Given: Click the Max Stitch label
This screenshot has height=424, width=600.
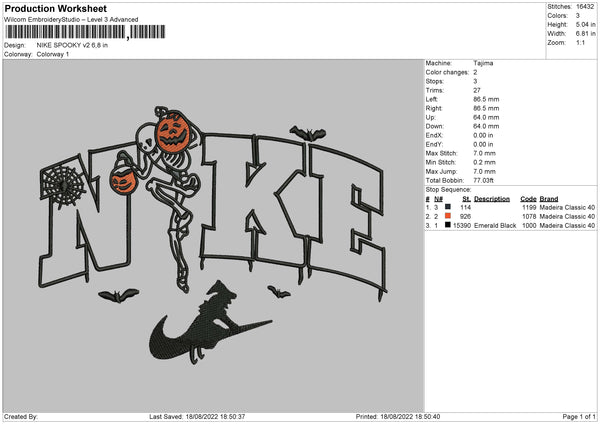Looking at the screenshot, I should coord(442,153).
